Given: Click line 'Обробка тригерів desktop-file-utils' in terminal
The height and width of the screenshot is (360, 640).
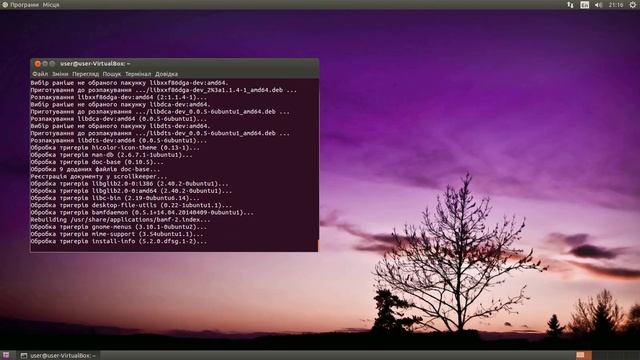Looking at the screenshot, I should [131, 205].
